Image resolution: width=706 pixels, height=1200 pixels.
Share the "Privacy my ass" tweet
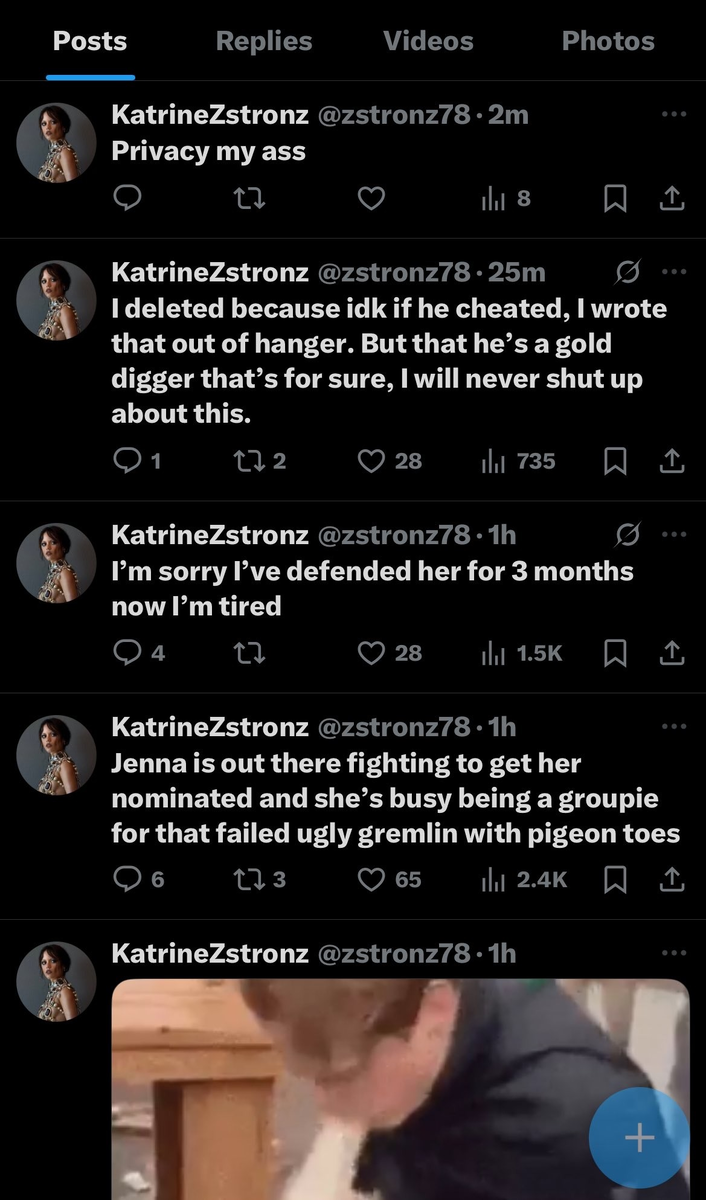tap(671, 198)
